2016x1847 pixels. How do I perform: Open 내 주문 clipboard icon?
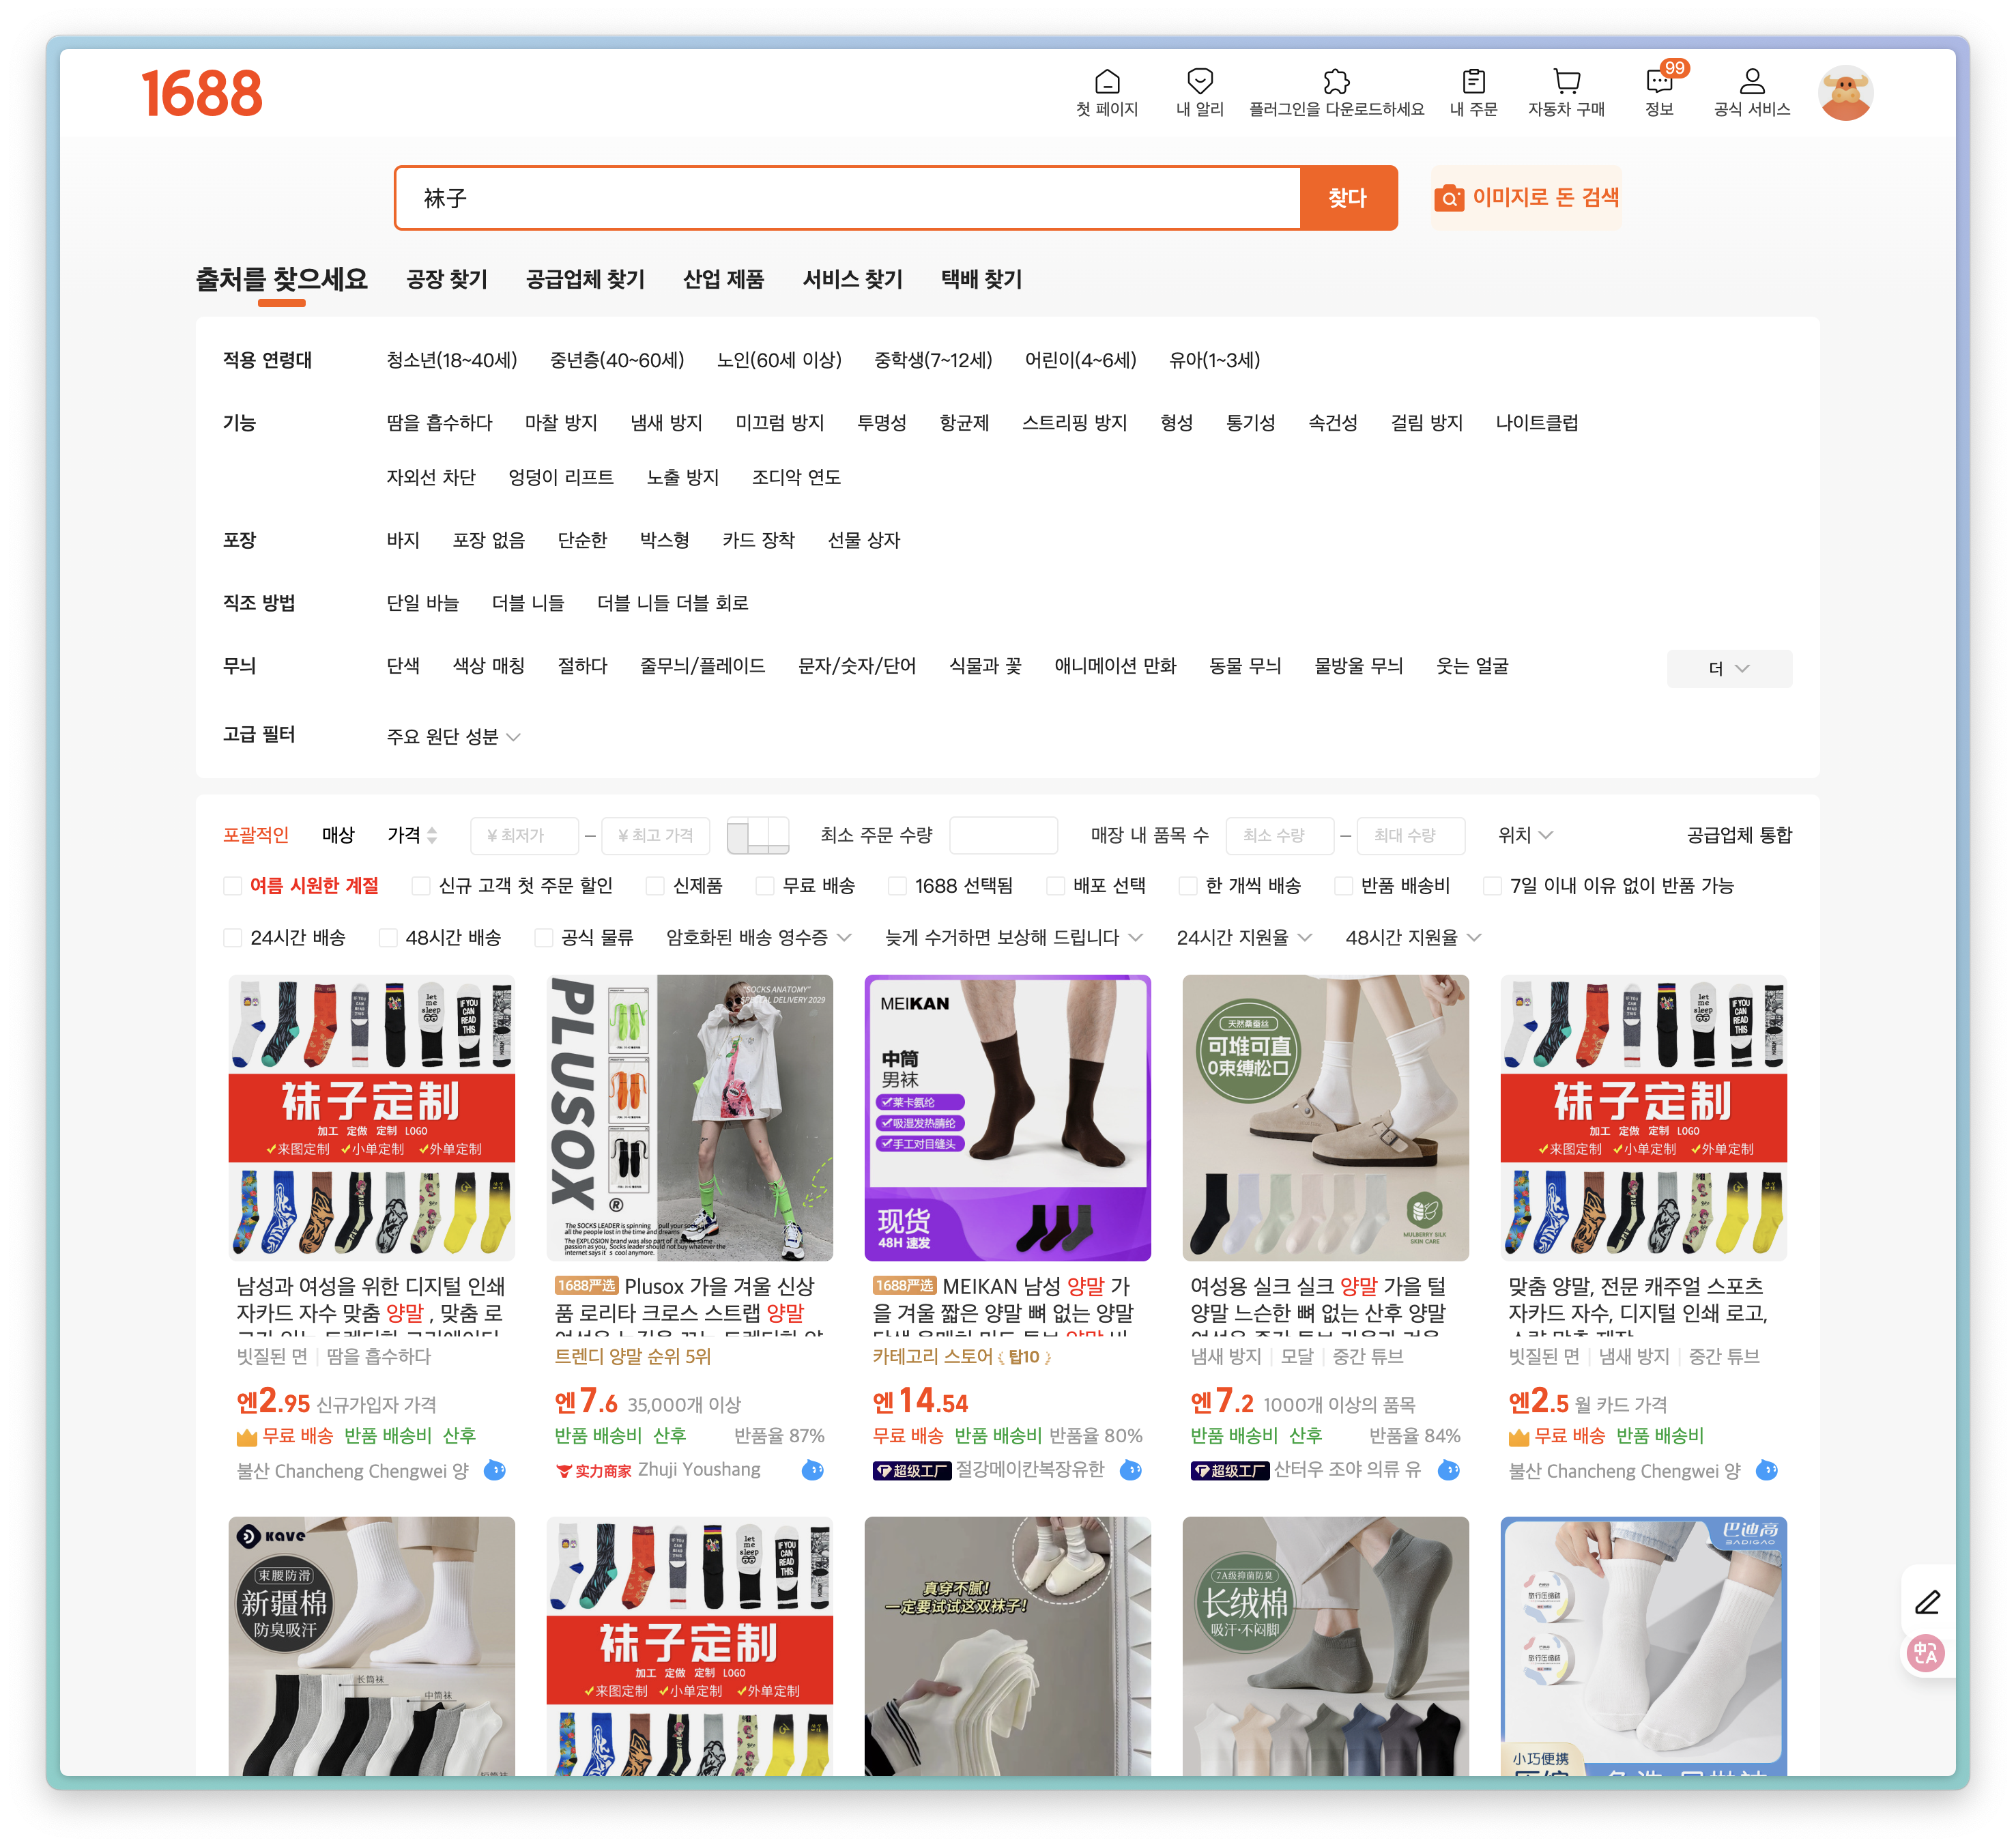1473,81
